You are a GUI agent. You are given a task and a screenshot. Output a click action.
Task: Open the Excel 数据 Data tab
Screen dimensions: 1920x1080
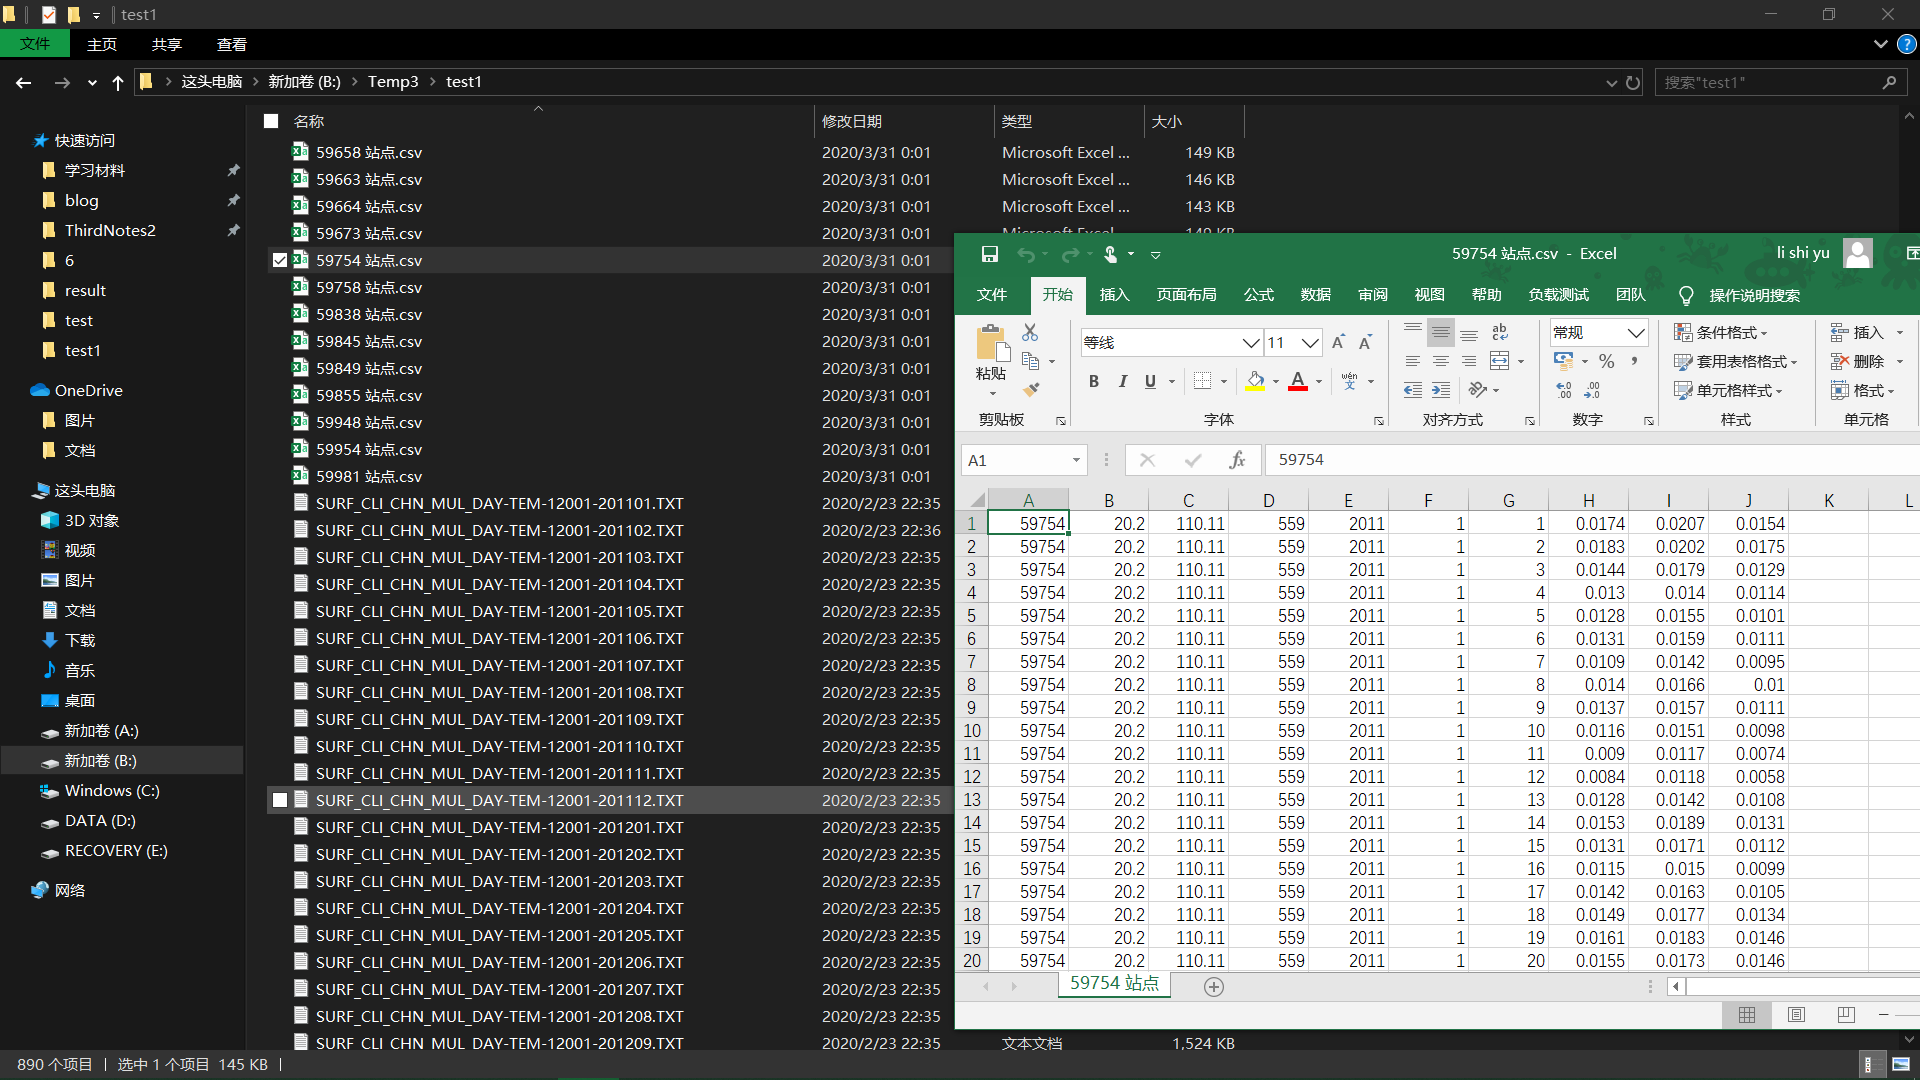1315,295
